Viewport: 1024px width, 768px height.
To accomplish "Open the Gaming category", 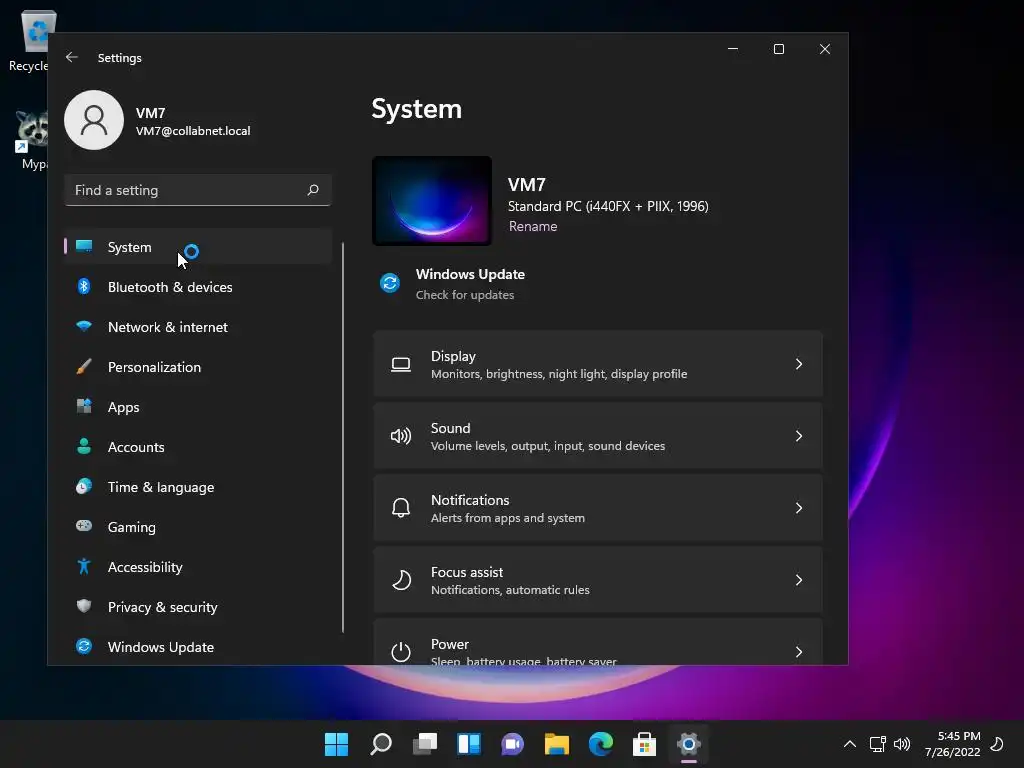I will pos(199,527).
